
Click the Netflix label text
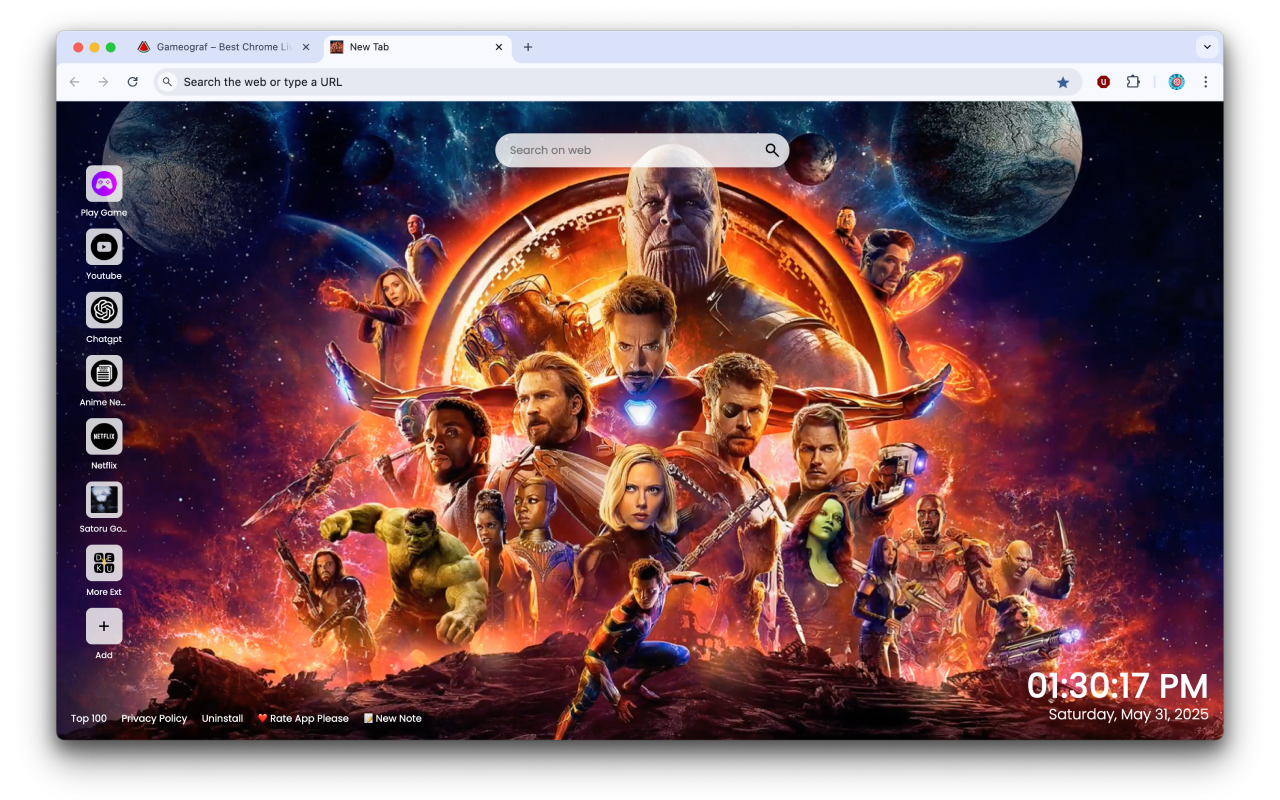click(104, 465)
